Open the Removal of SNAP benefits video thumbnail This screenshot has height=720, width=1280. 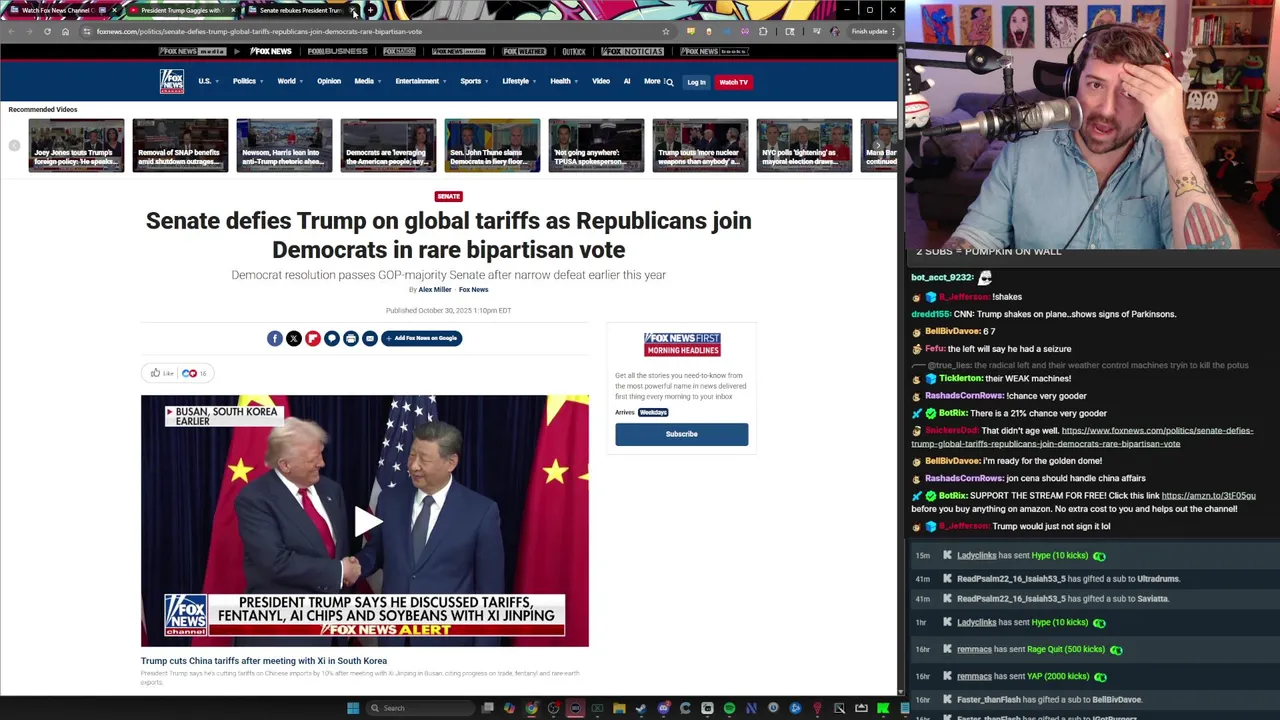tap(180, 145)
